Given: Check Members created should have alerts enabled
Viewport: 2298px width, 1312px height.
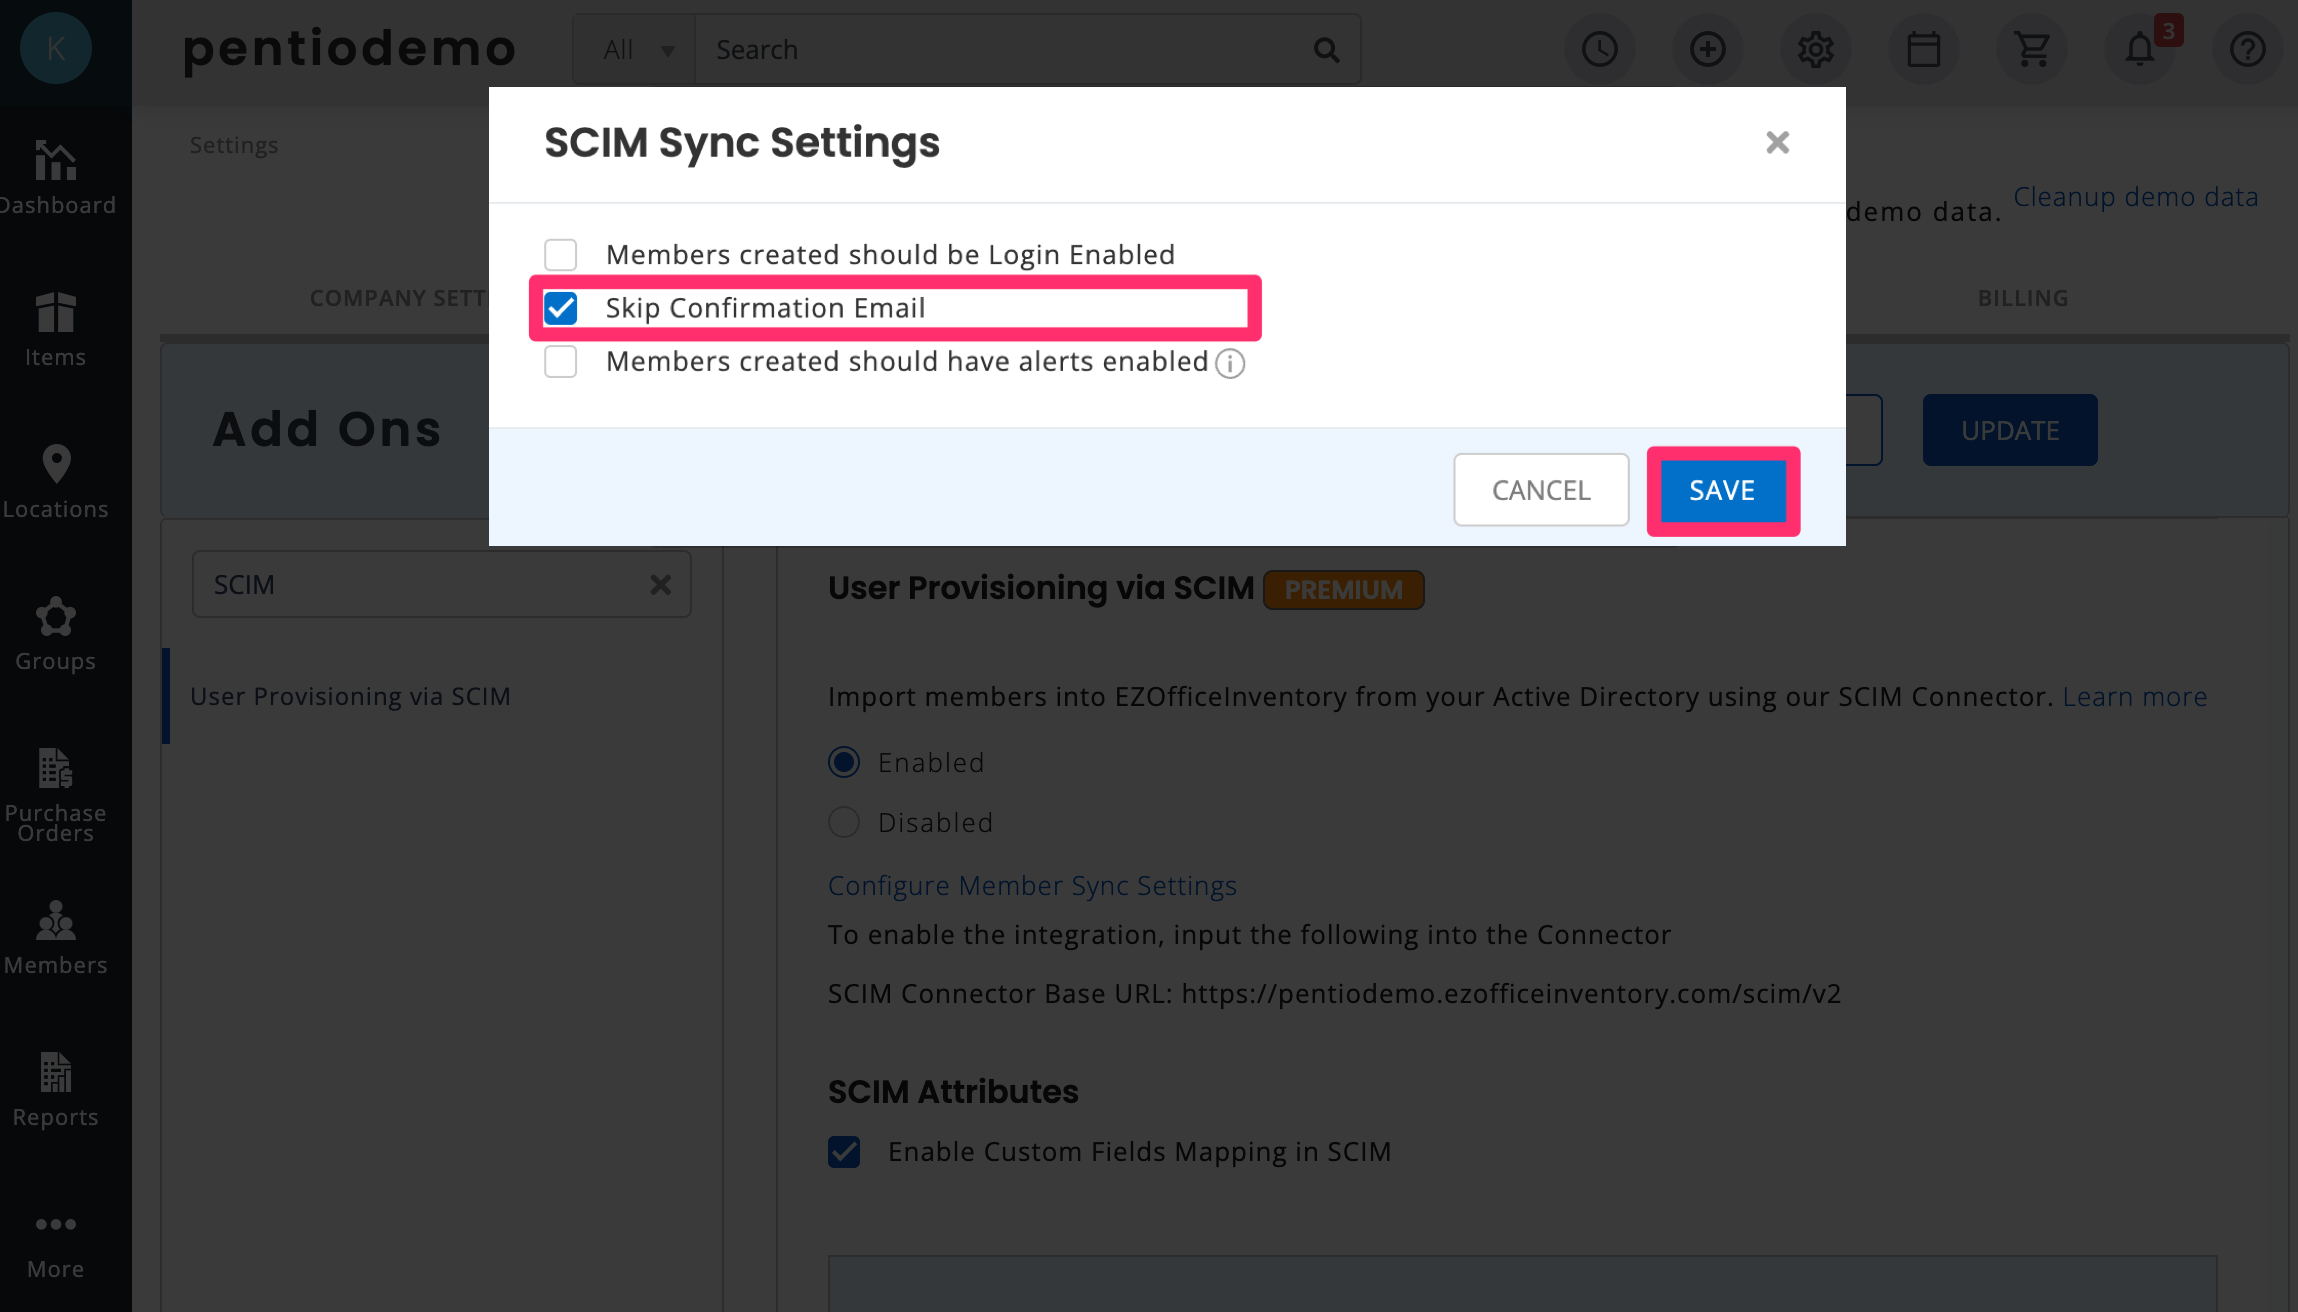Looking at the screenshot, I should [561, 361].
